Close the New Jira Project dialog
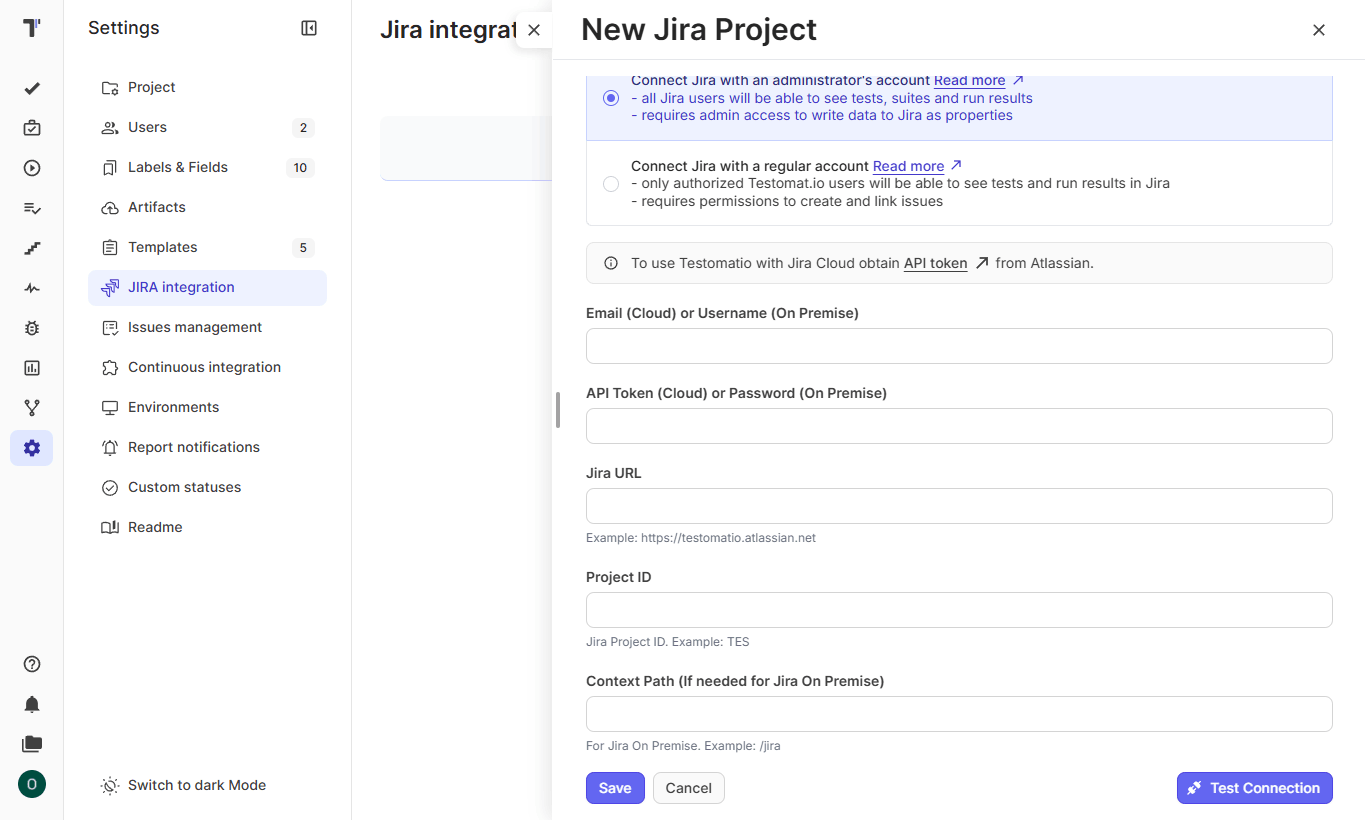The image size is (1366, 820). tap(1319, 30)
